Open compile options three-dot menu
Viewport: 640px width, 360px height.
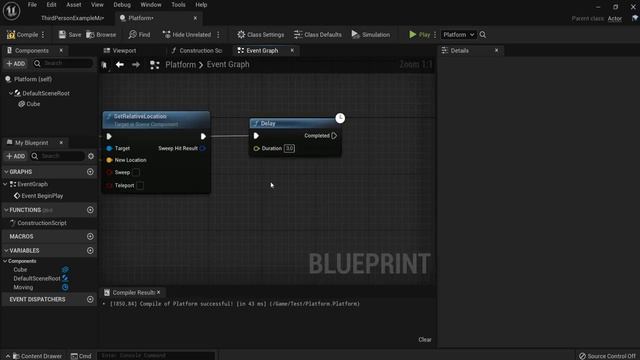(43, 35)
